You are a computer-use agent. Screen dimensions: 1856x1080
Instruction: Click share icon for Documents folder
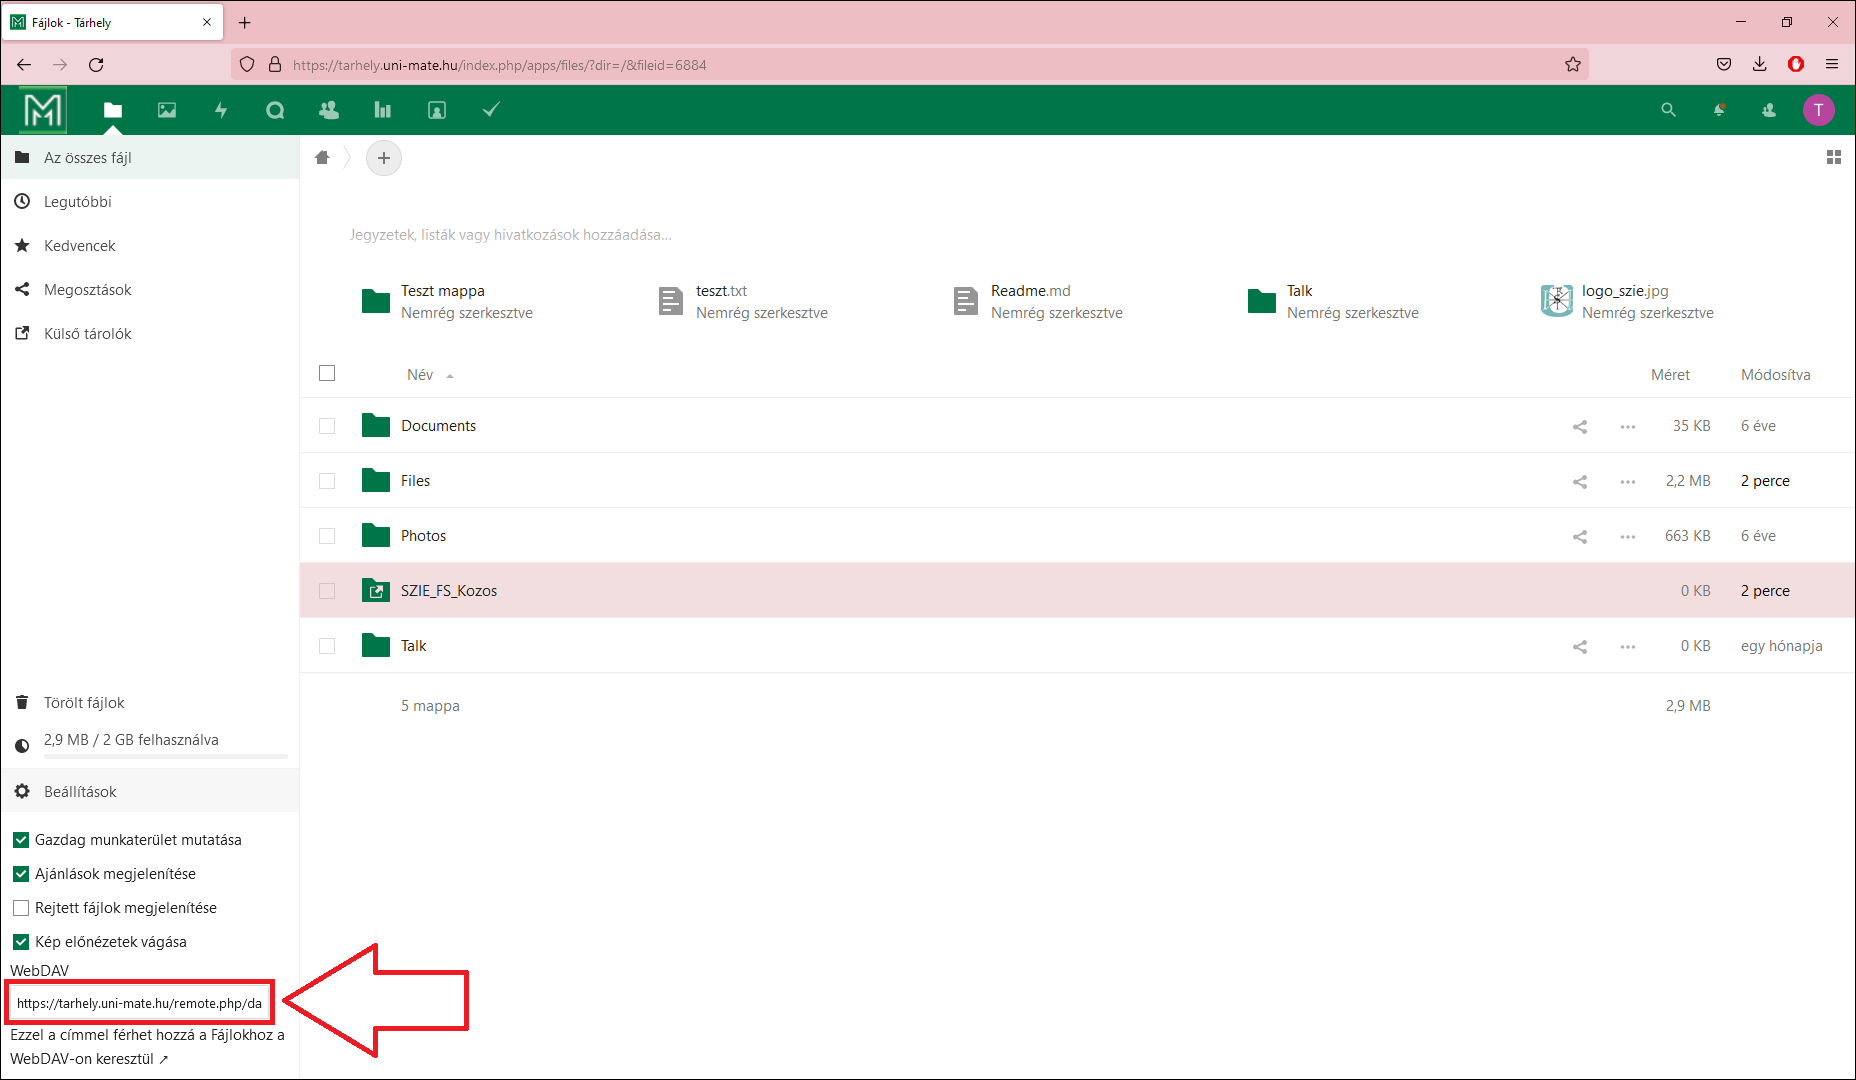(1580, 426)
